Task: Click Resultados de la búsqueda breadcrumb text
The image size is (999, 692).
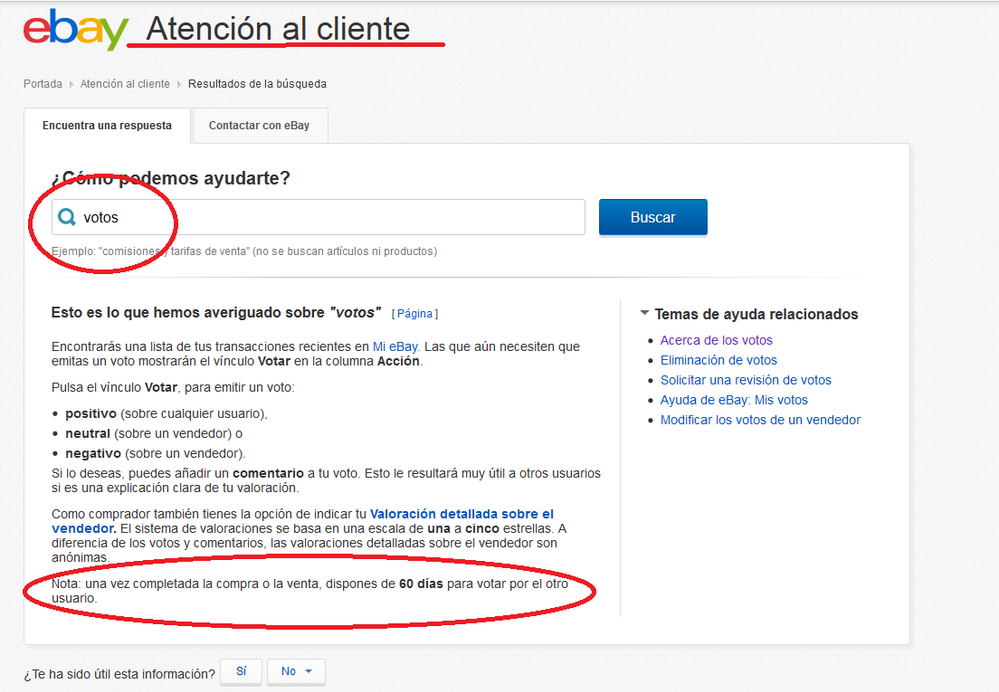Action: pos(257,83)
